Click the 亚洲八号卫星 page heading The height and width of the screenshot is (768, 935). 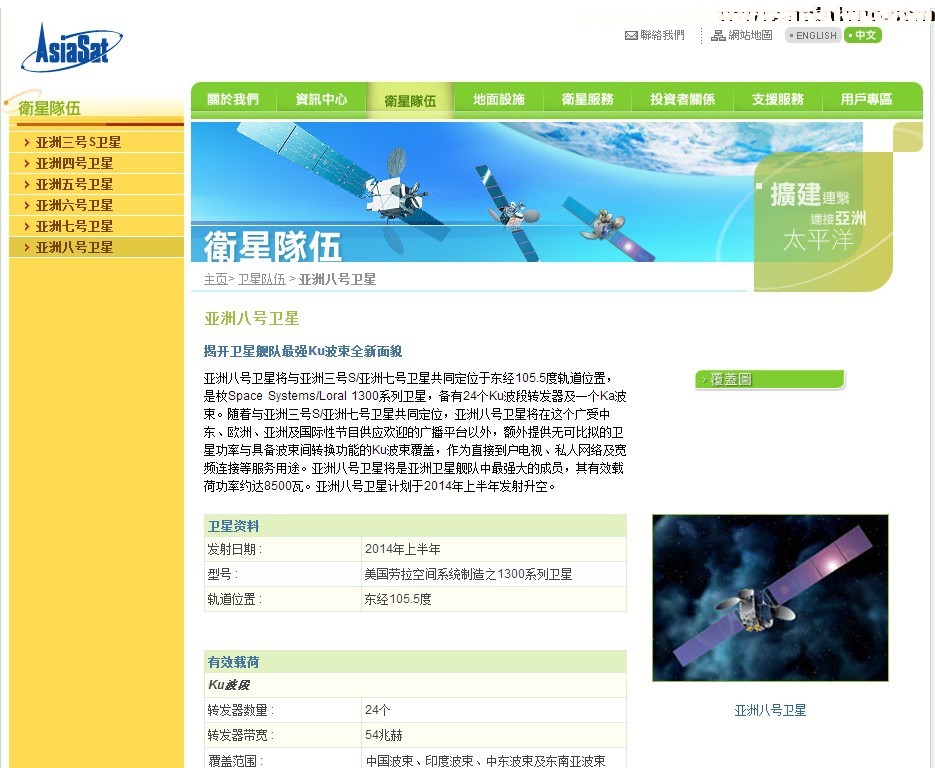251,318
